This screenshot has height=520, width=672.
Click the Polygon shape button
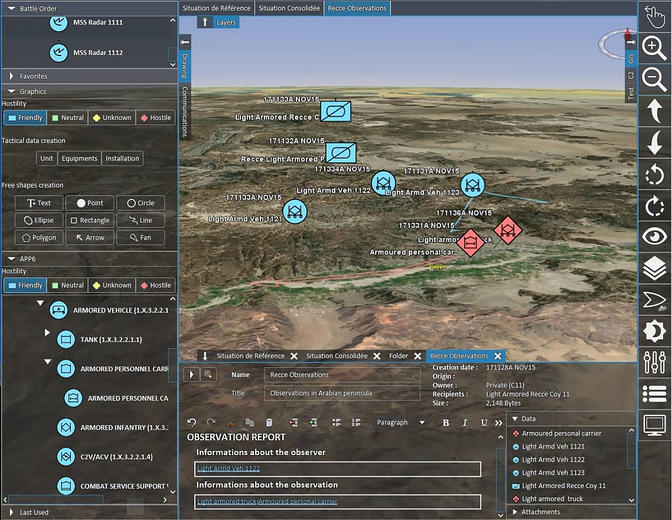tap(39, 238)
